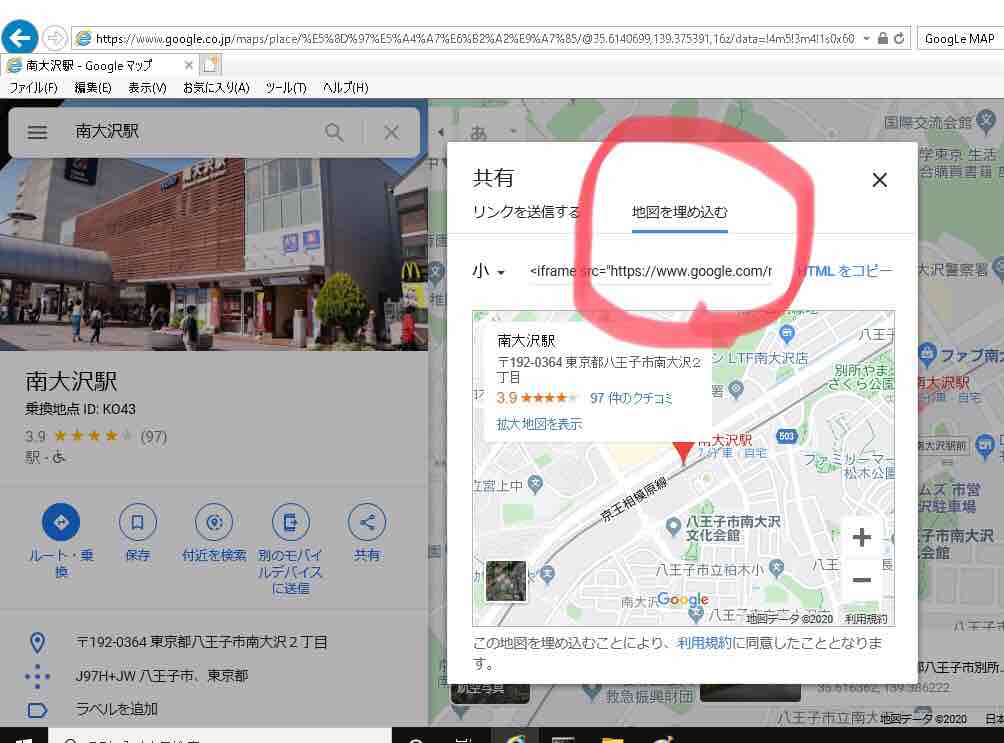Click 97 件のクチコミ in map preview

pos(631,398)
